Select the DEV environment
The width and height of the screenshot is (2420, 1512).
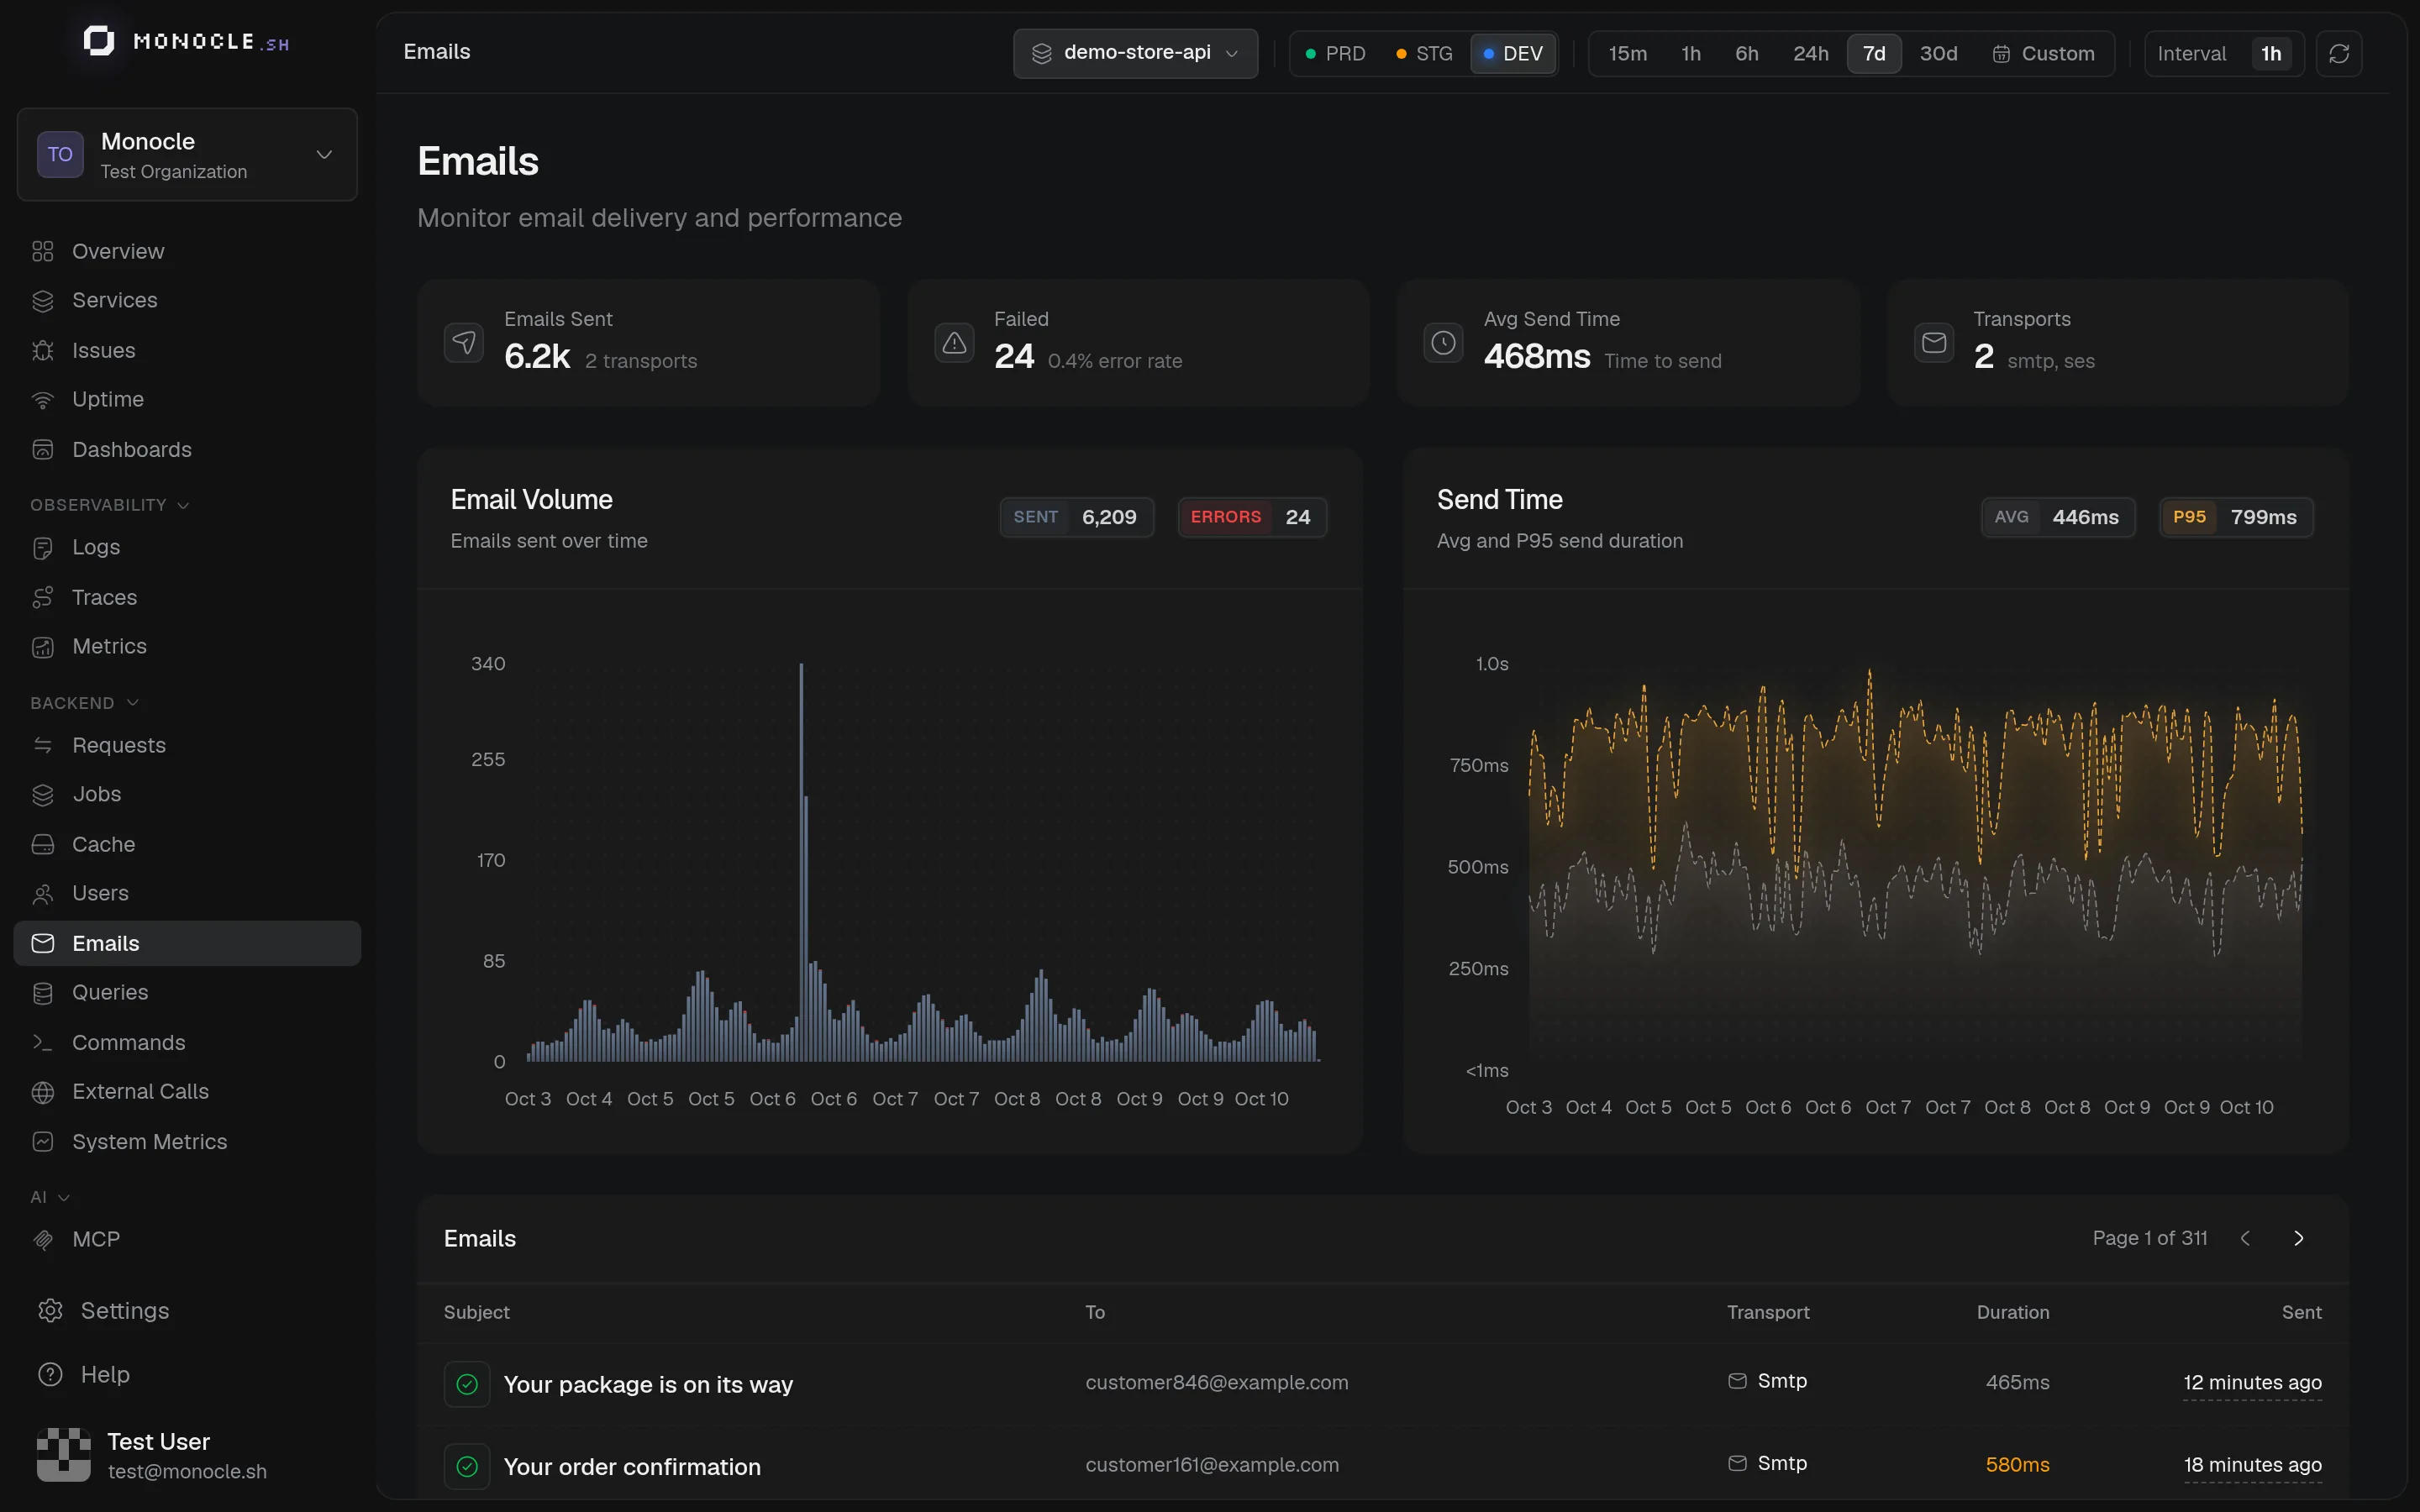pos(1513,53)
